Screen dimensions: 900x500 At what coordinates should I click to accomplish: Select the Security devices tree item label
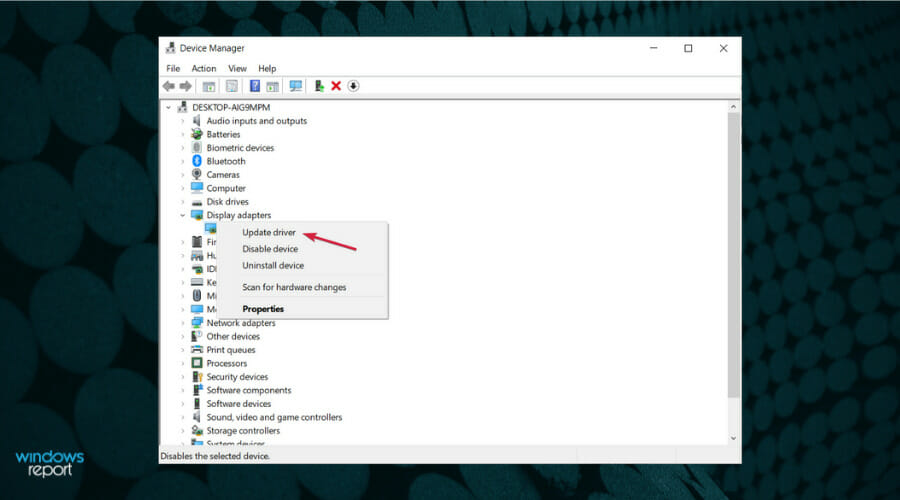pyautogui.click(x=237, y=377)
